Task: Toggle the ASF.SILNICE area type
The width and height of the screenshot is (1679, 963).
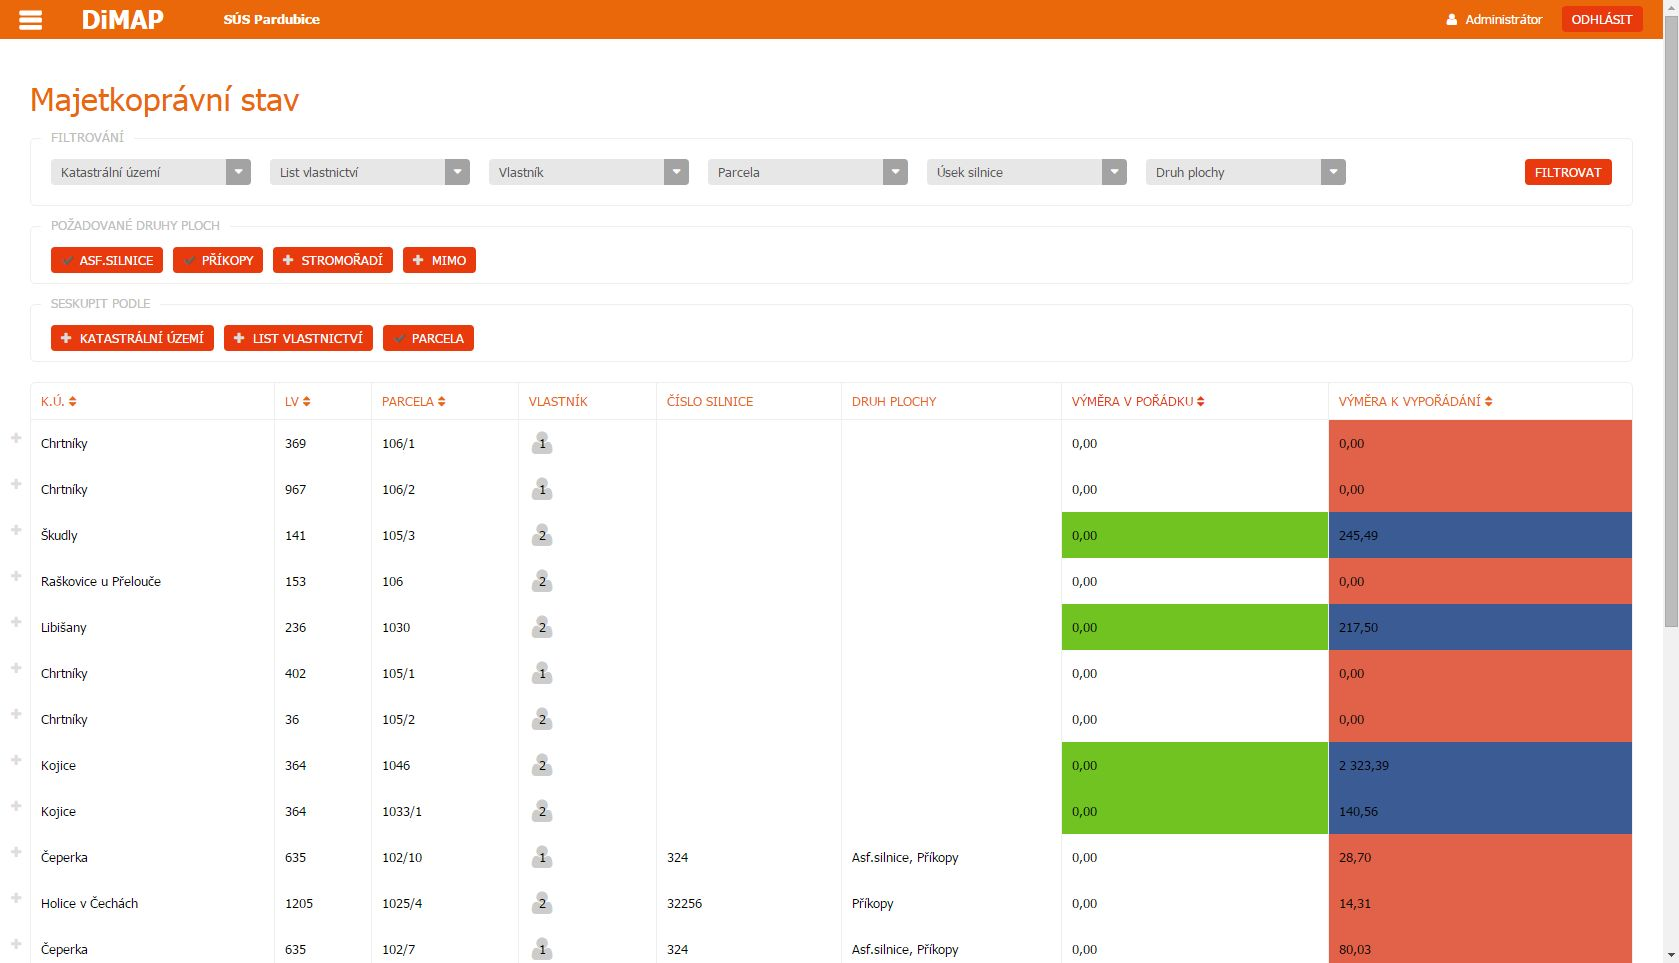Action: (x=107, y=260)
